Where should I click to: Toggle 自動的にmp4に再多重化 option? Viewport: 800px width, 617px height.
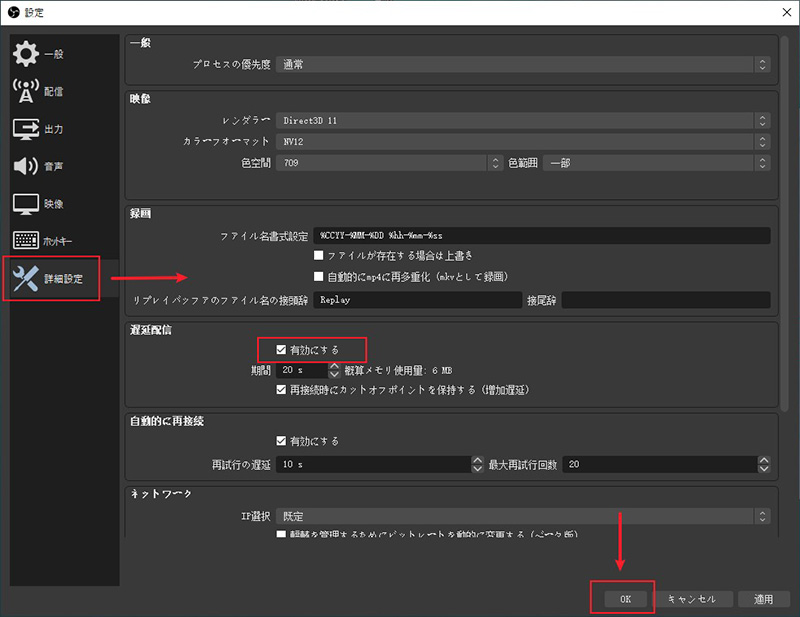coord(317,276)
